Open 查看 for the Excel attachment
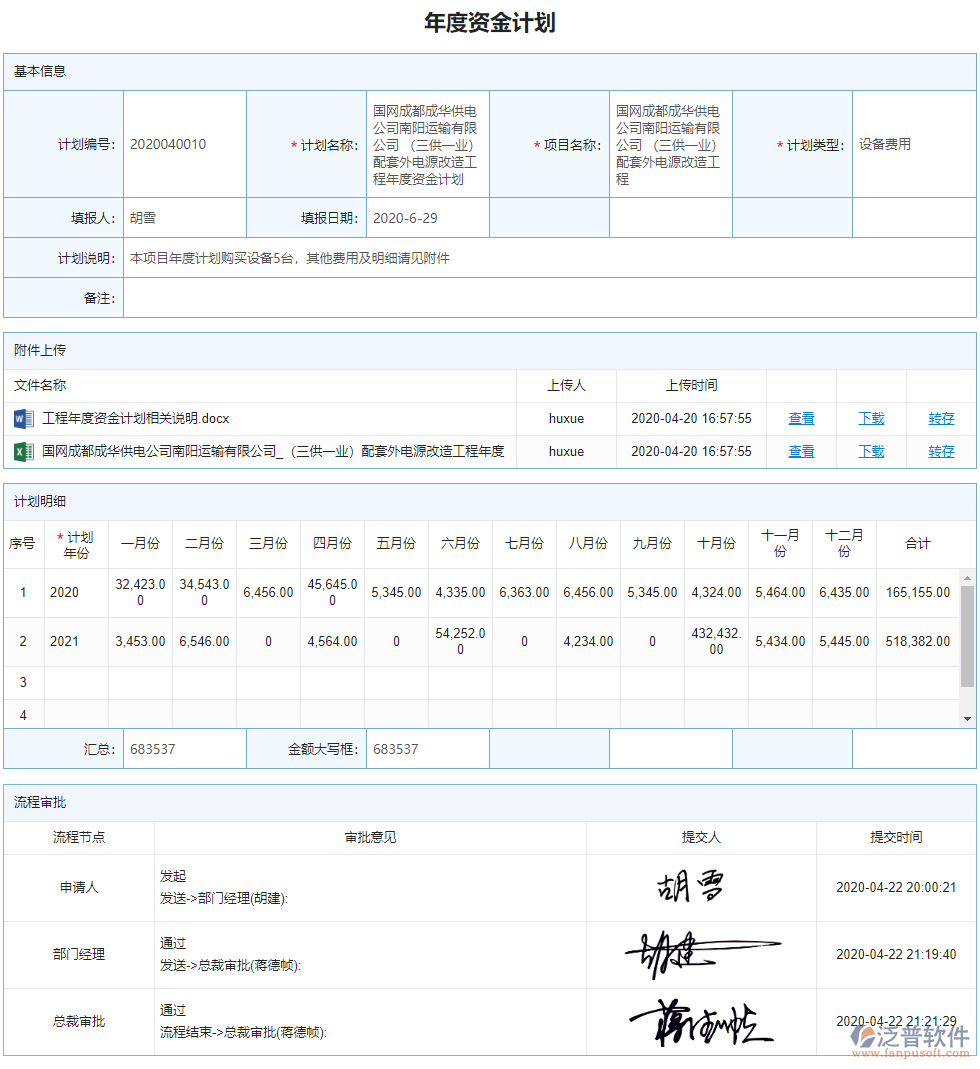 (800, 451)
